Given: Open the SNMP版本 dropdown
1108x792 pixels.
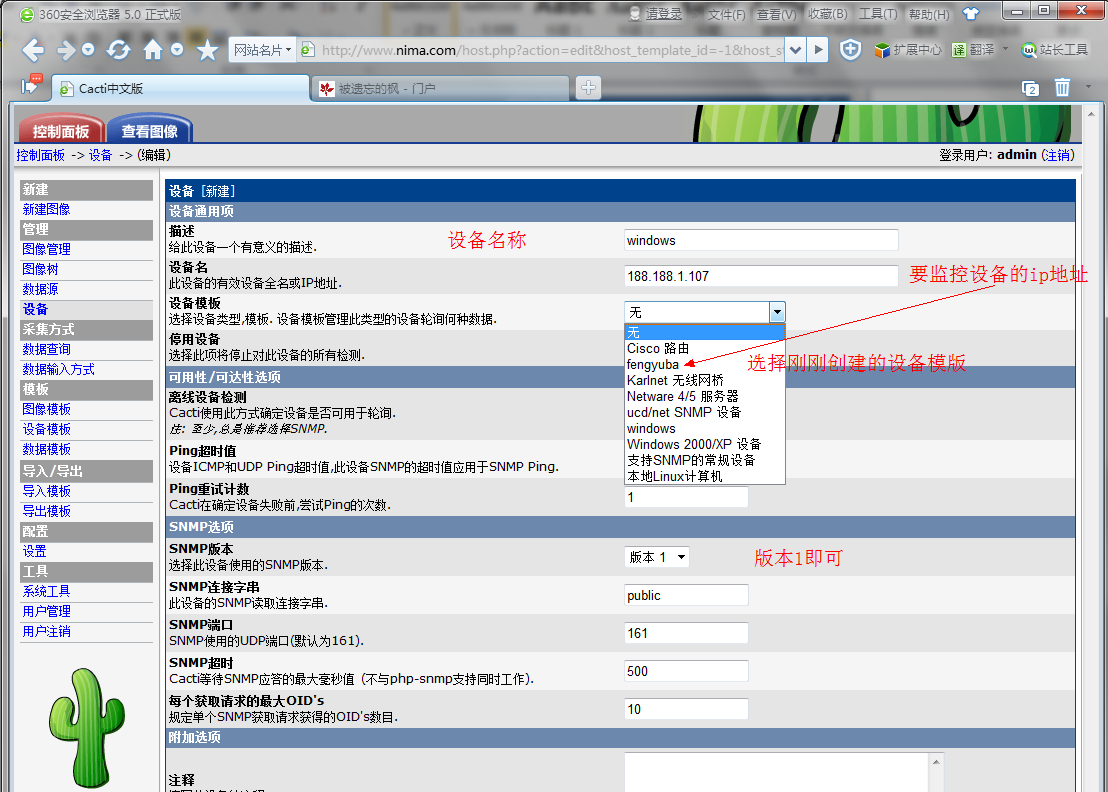Looking at the screenshot, I should click(x=657, y=557).
